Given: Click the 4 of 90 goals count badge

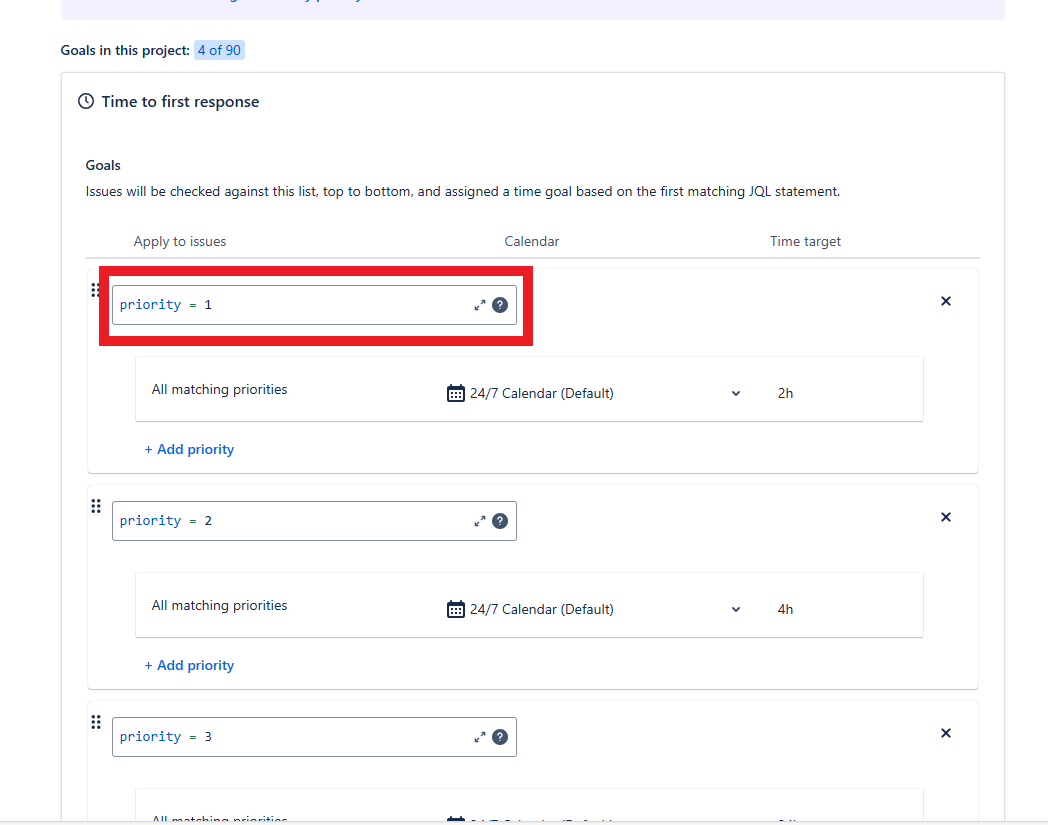Looking at the screenshot, I should pyautogui.click(x=219, y=50).
